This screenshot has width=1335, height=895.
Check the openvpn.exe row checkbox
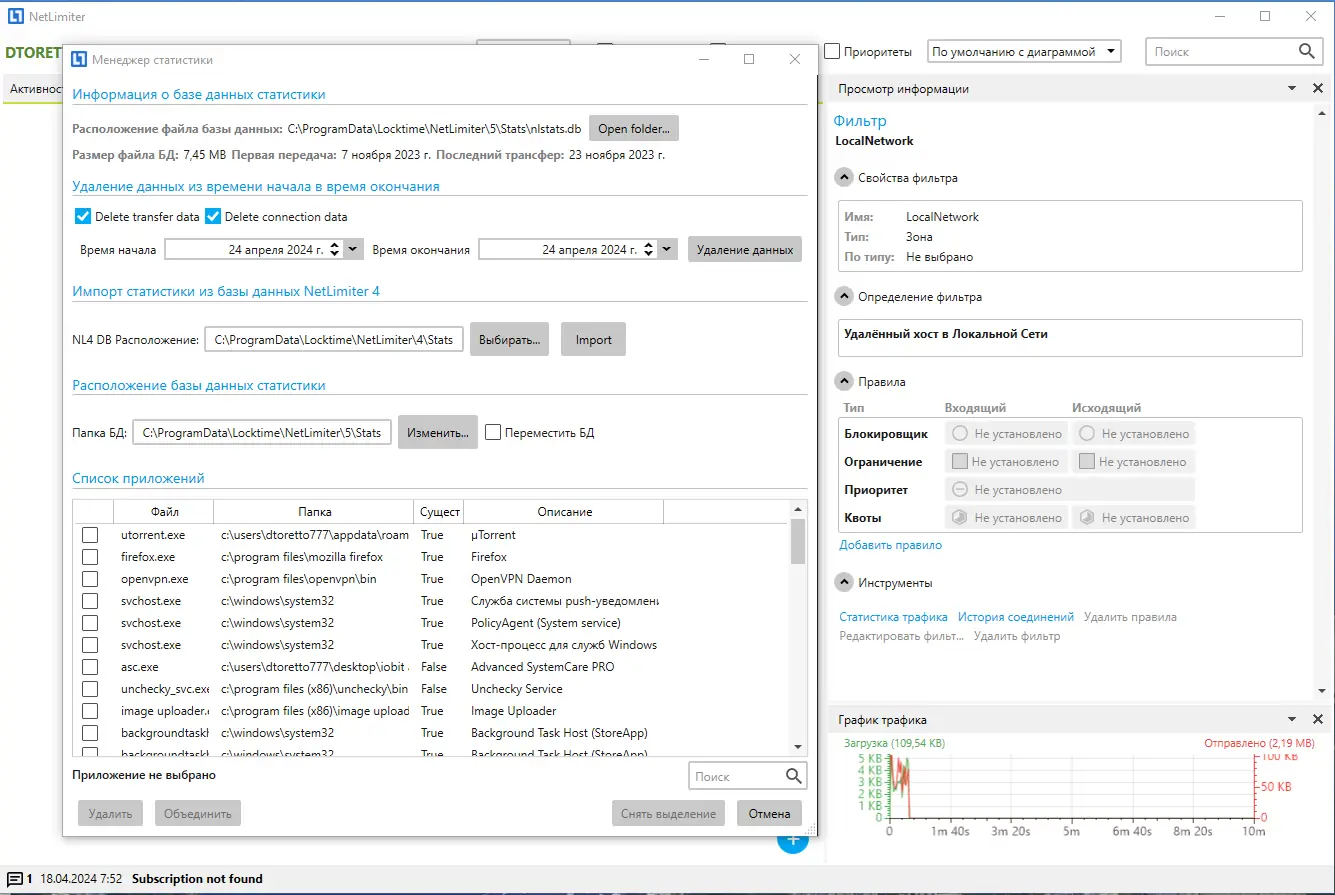pos(90,579)
